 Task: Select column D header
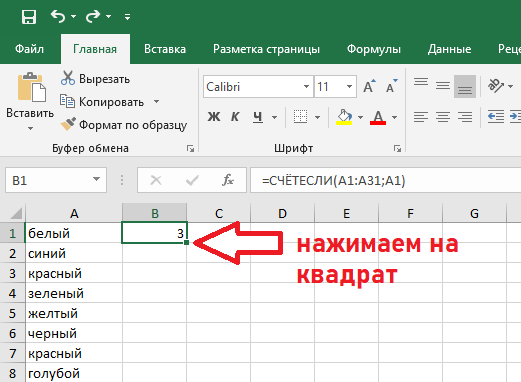coord(282,213)
